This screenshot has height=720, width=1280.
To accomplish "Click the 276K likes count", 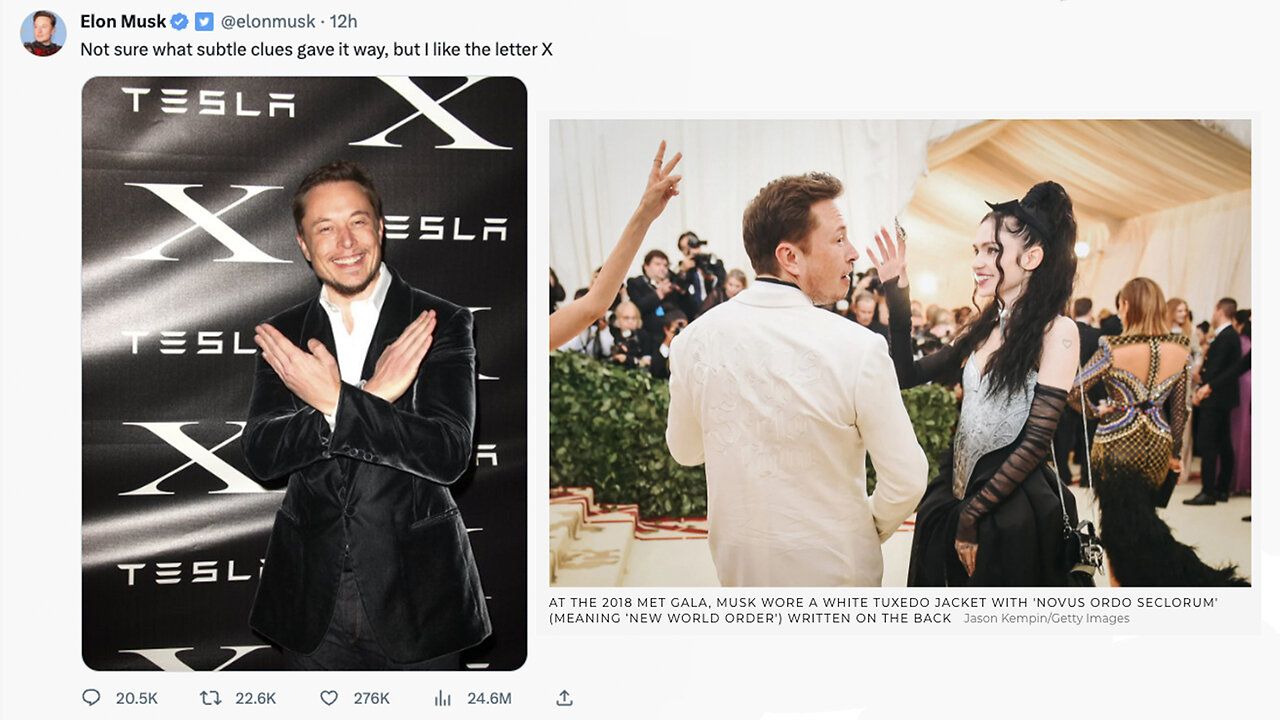I will [x=371, y=698].
